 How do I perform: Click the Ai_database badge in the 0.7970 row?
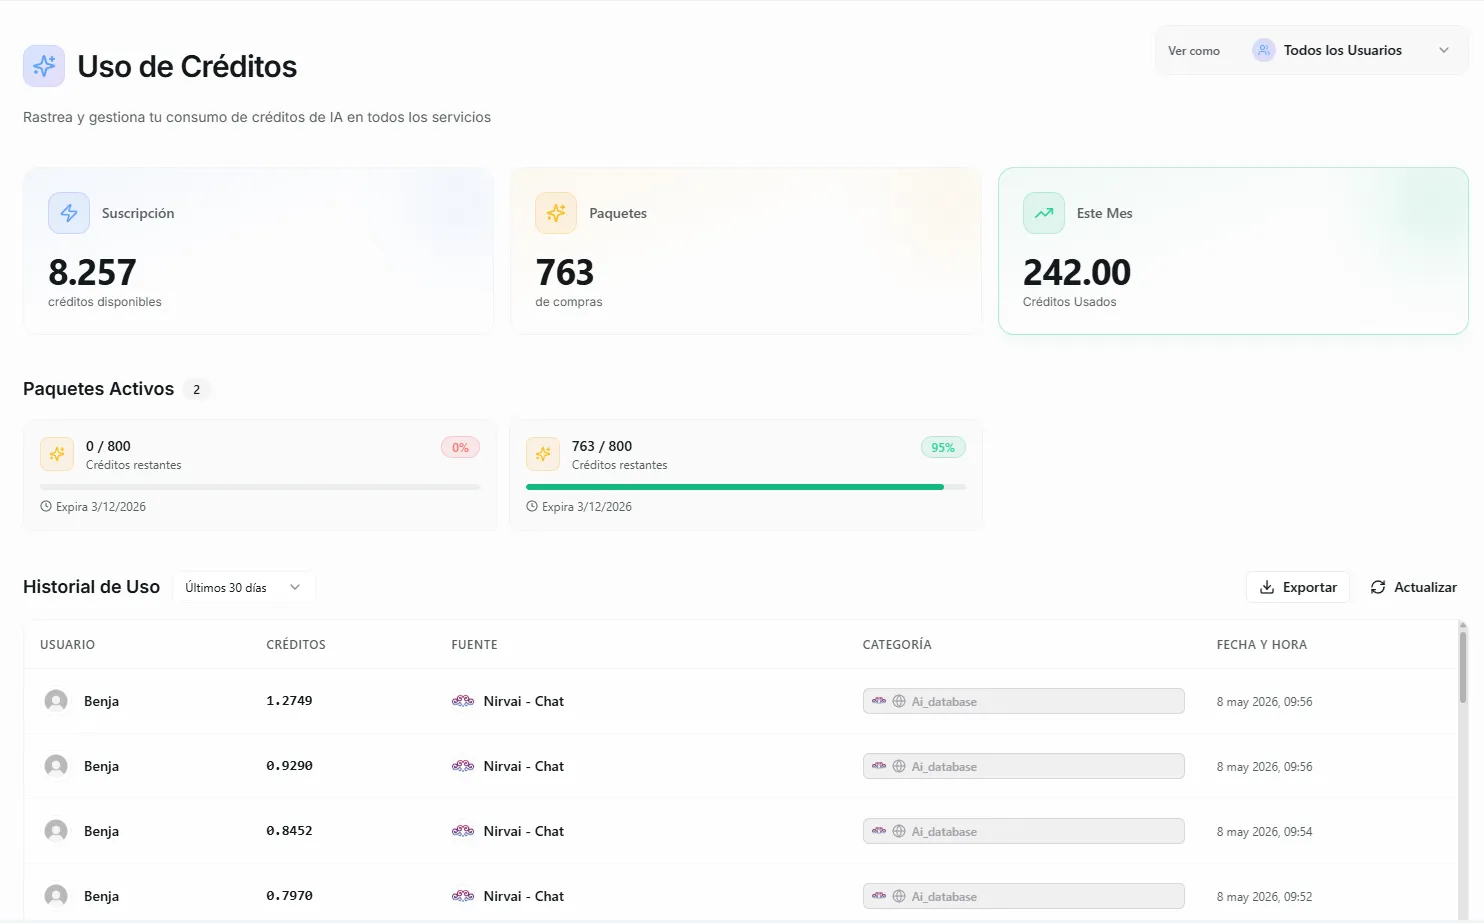point(1024,896)
